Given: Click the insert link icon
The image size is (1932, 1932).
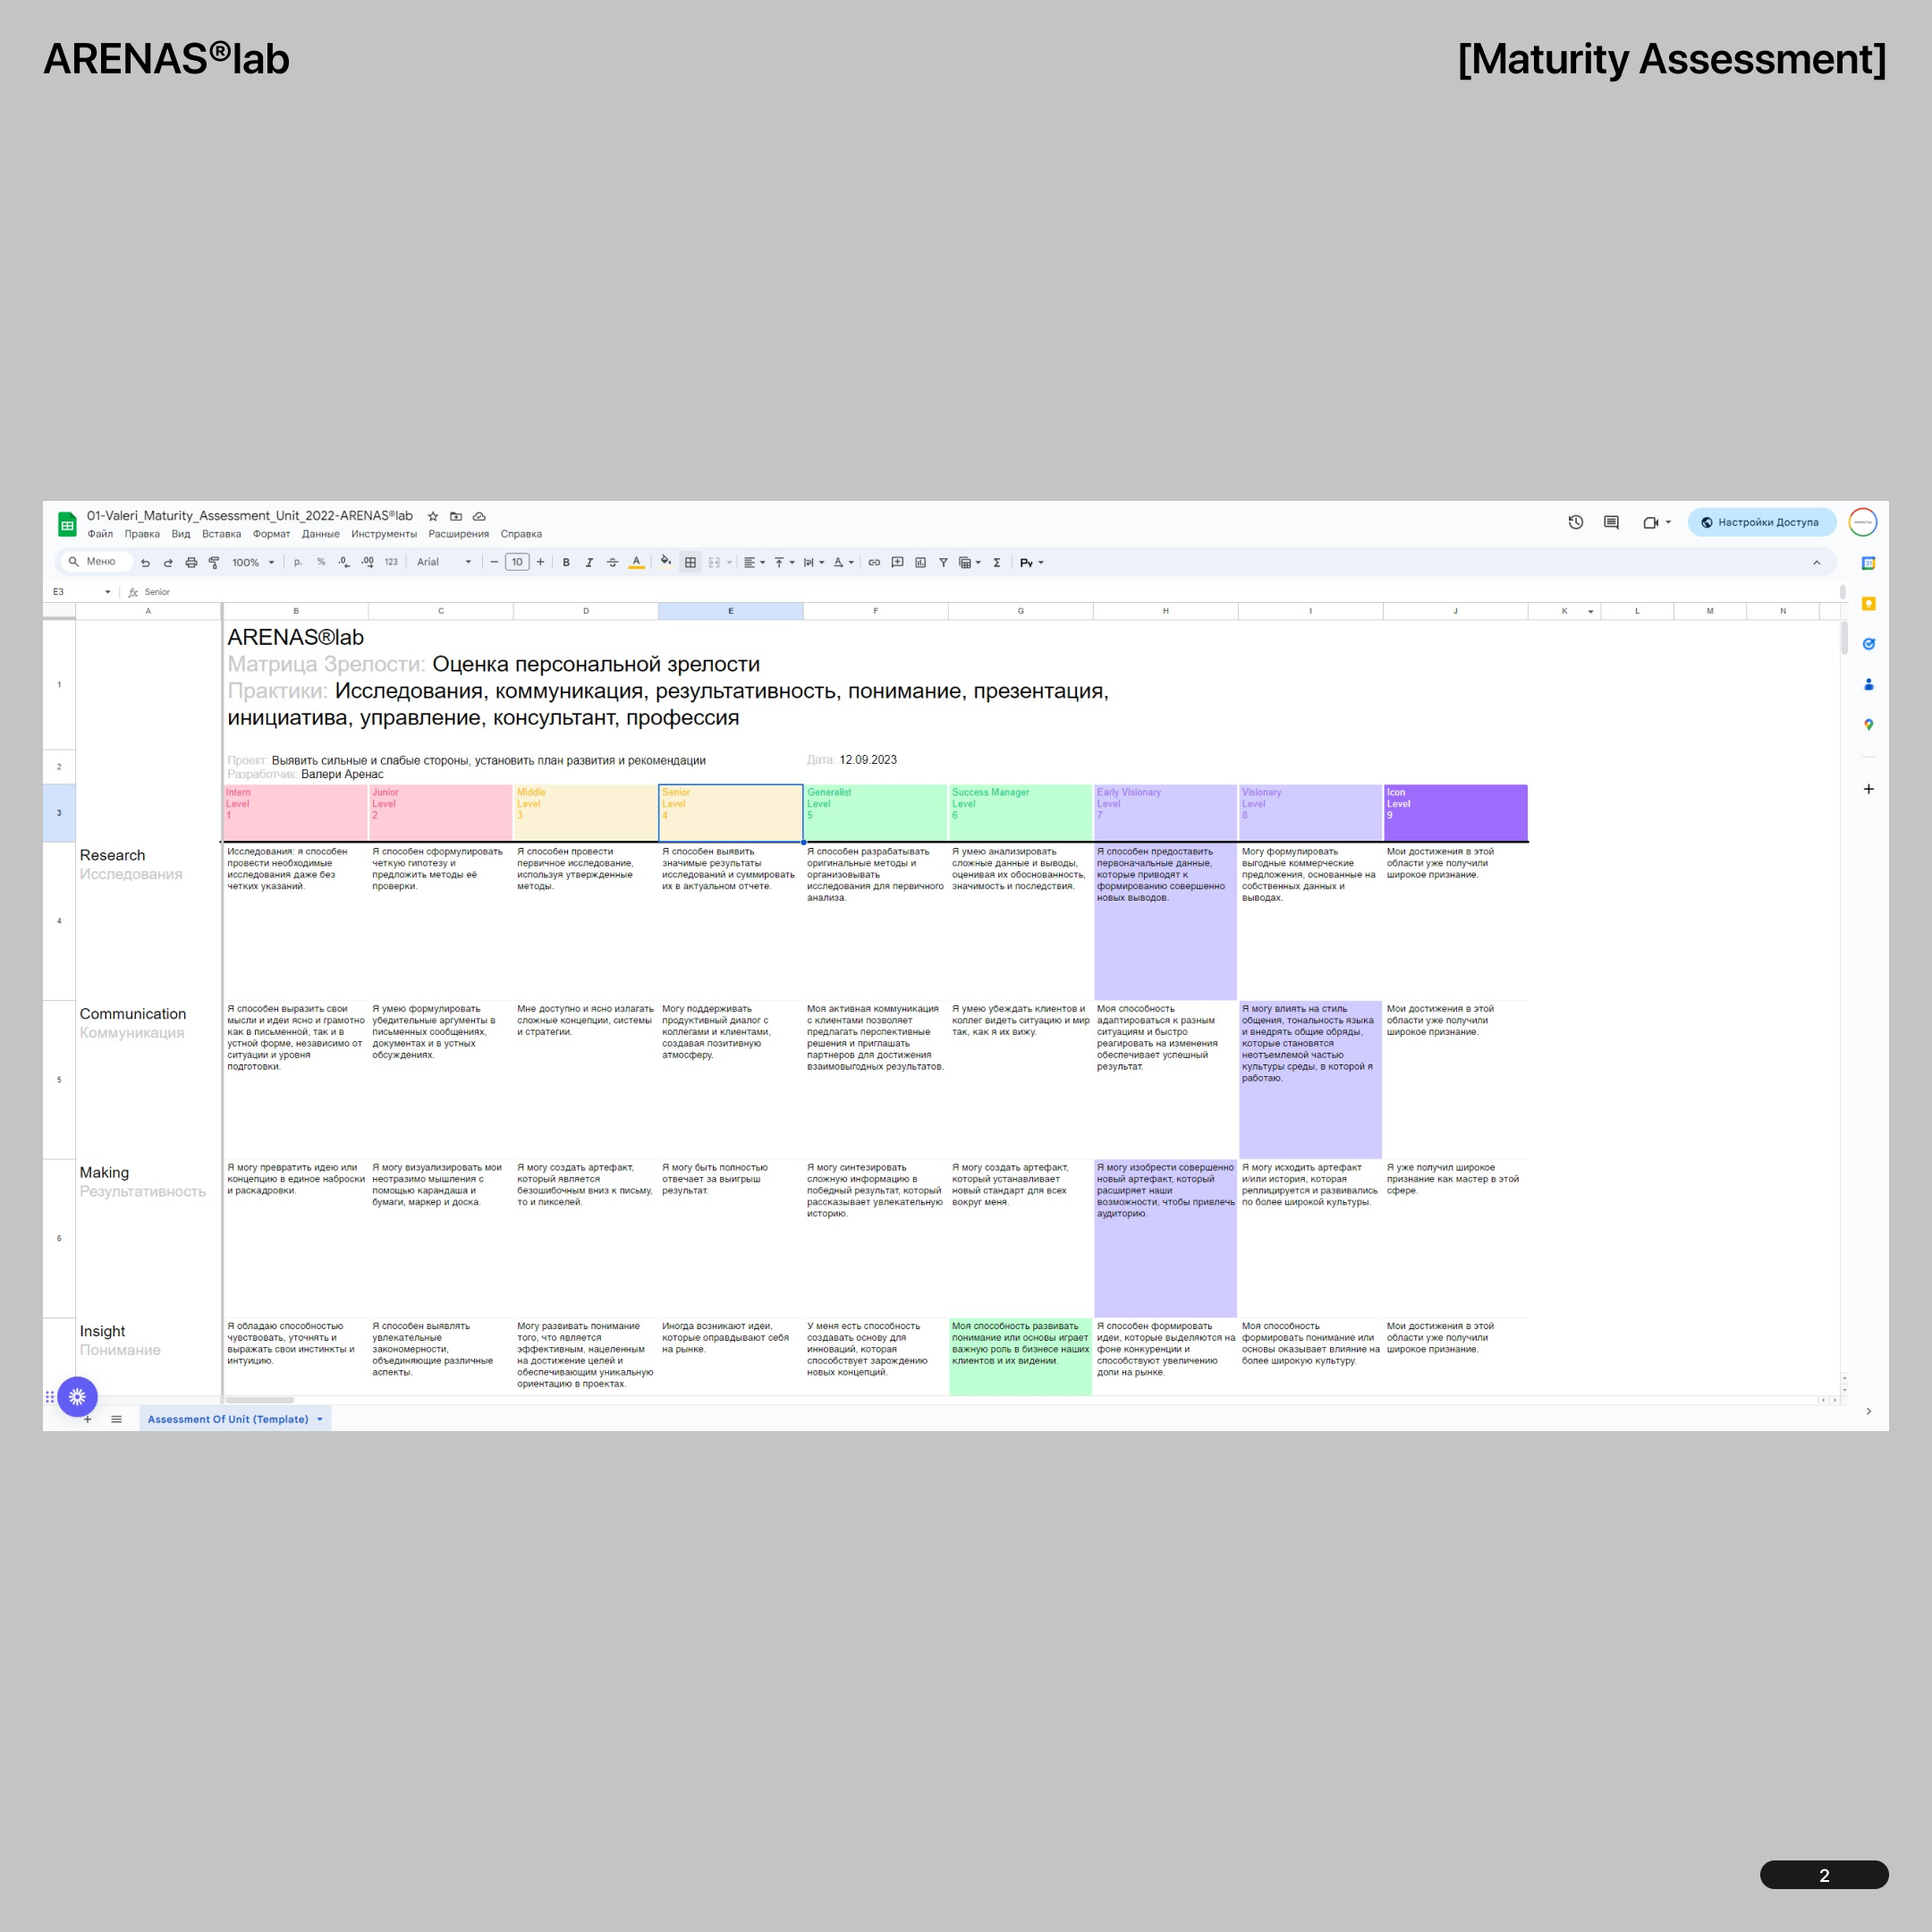Looking at the screenshot, I should (x=874, y=562).
